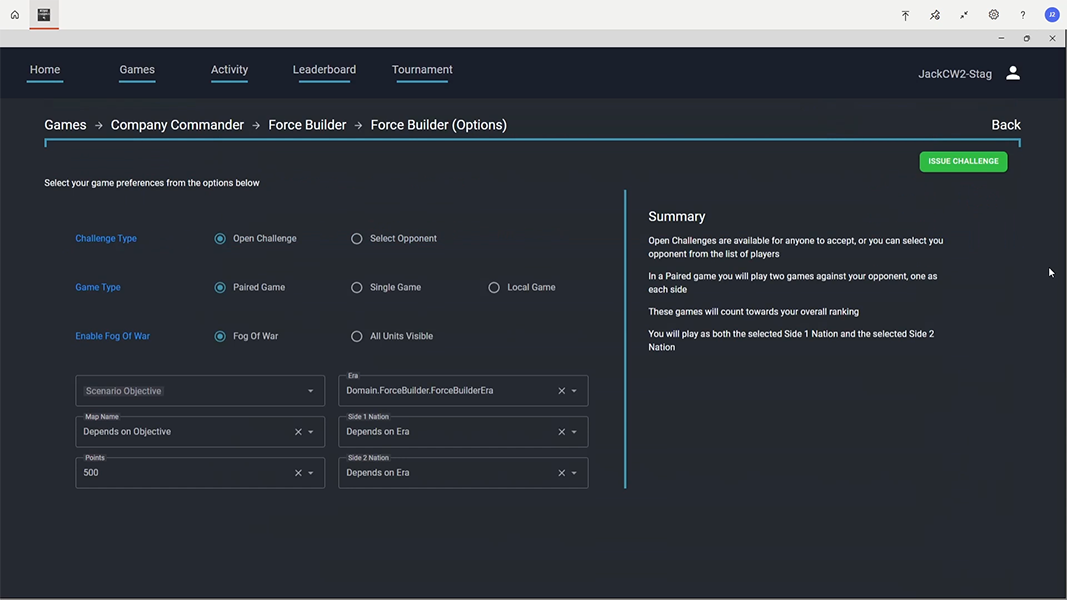Enable All Units Visible
1067x600 pixels.
click(x=356, y=336)
